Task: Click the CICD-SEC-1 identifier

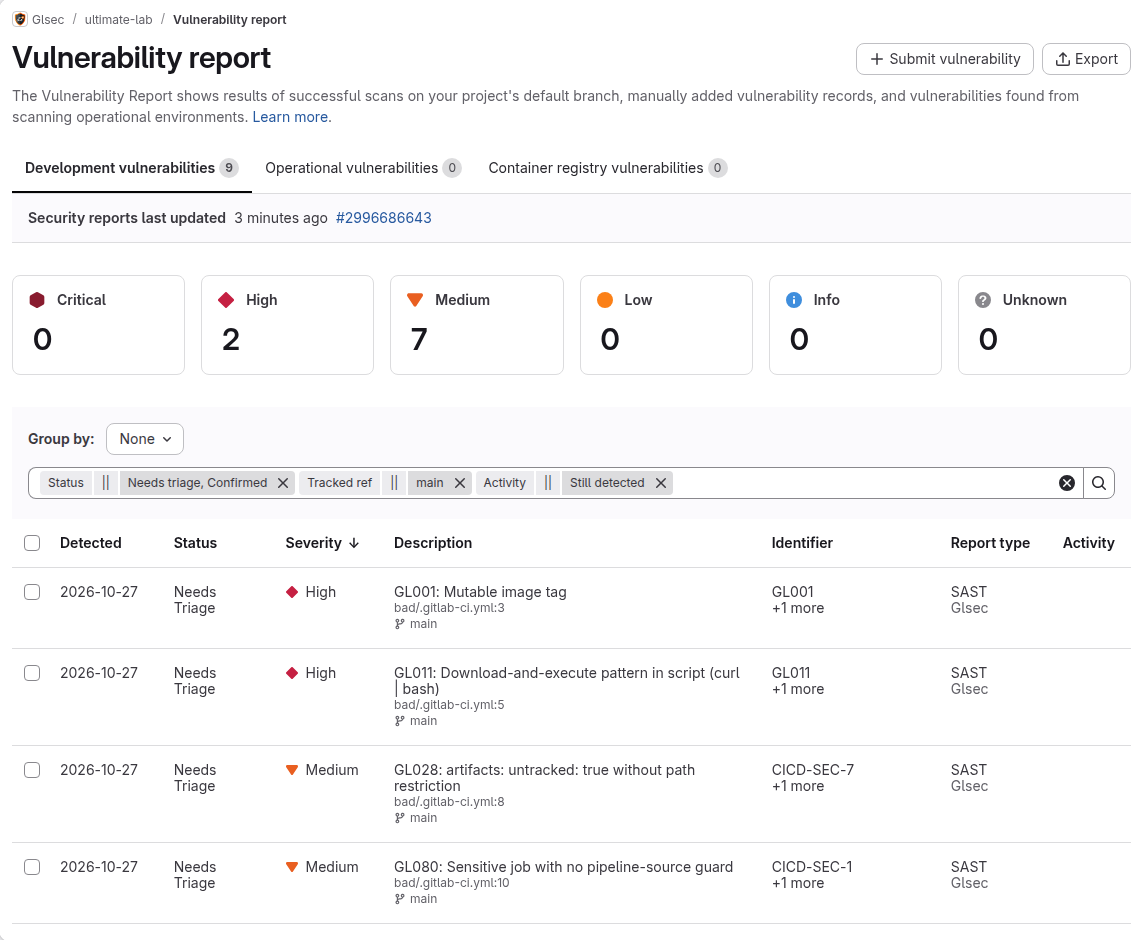Action: tap(812, 866)
